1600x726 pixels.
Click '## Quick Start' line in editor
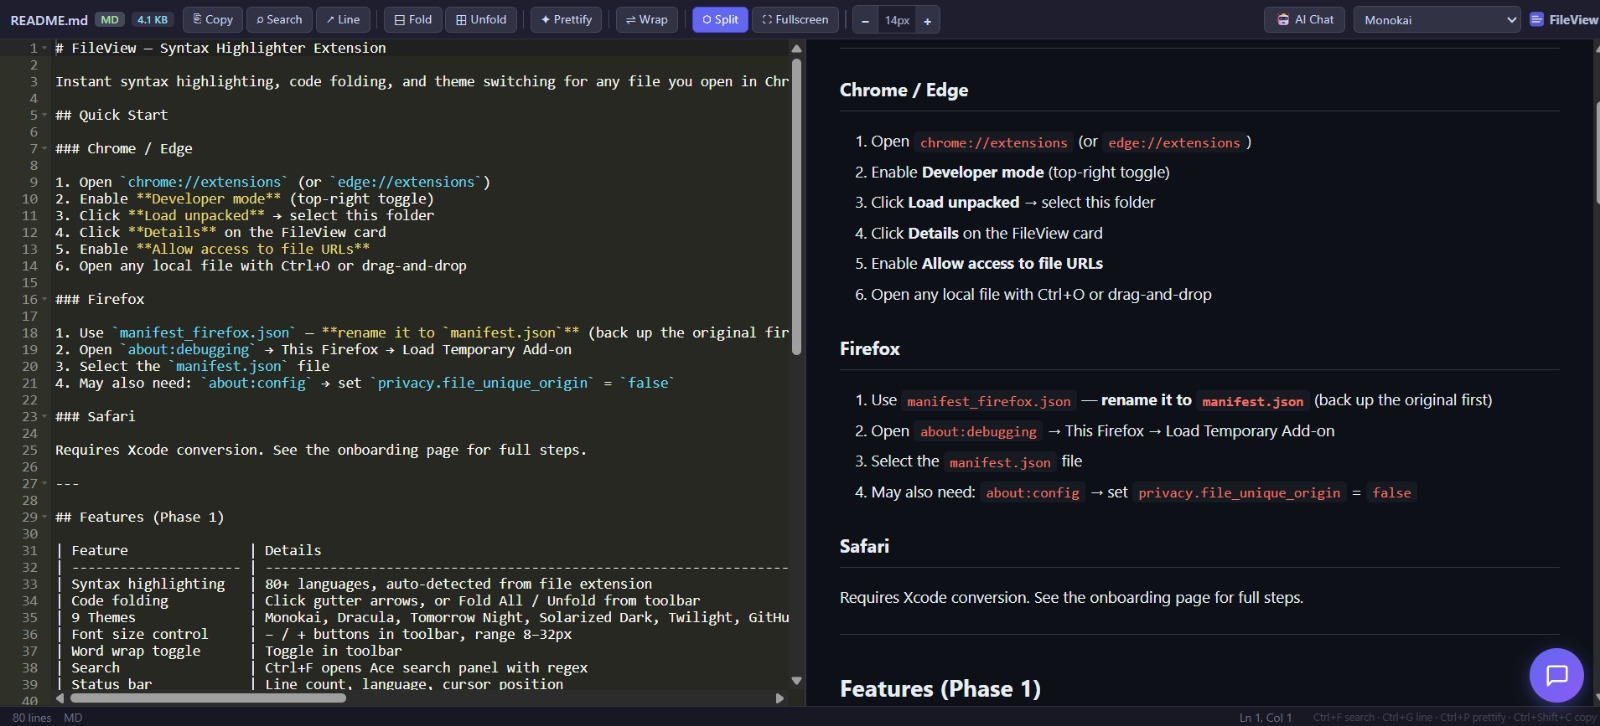coord(112,115)
